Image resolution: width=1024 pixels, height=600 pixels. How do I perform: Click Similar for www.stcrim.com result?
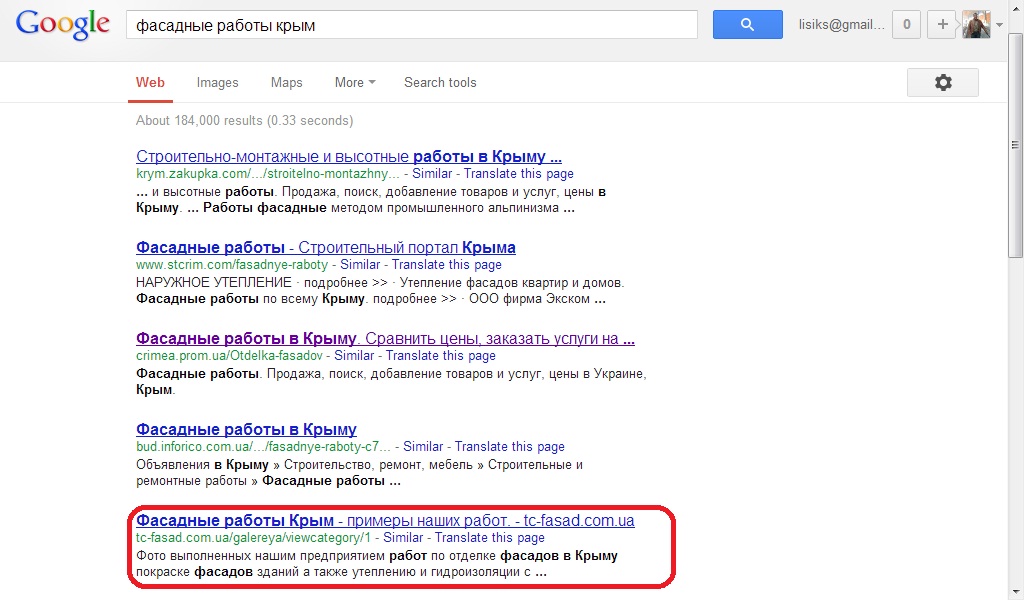coord(360,264)
